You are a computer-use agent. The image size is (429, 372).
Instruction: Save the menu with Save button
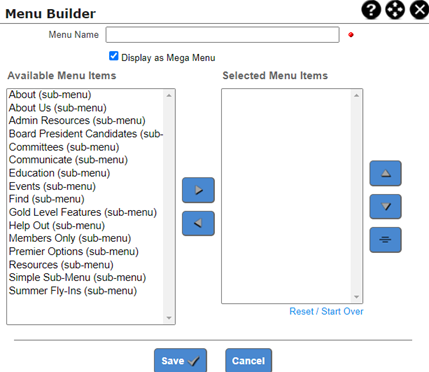[x=180, y=361]
